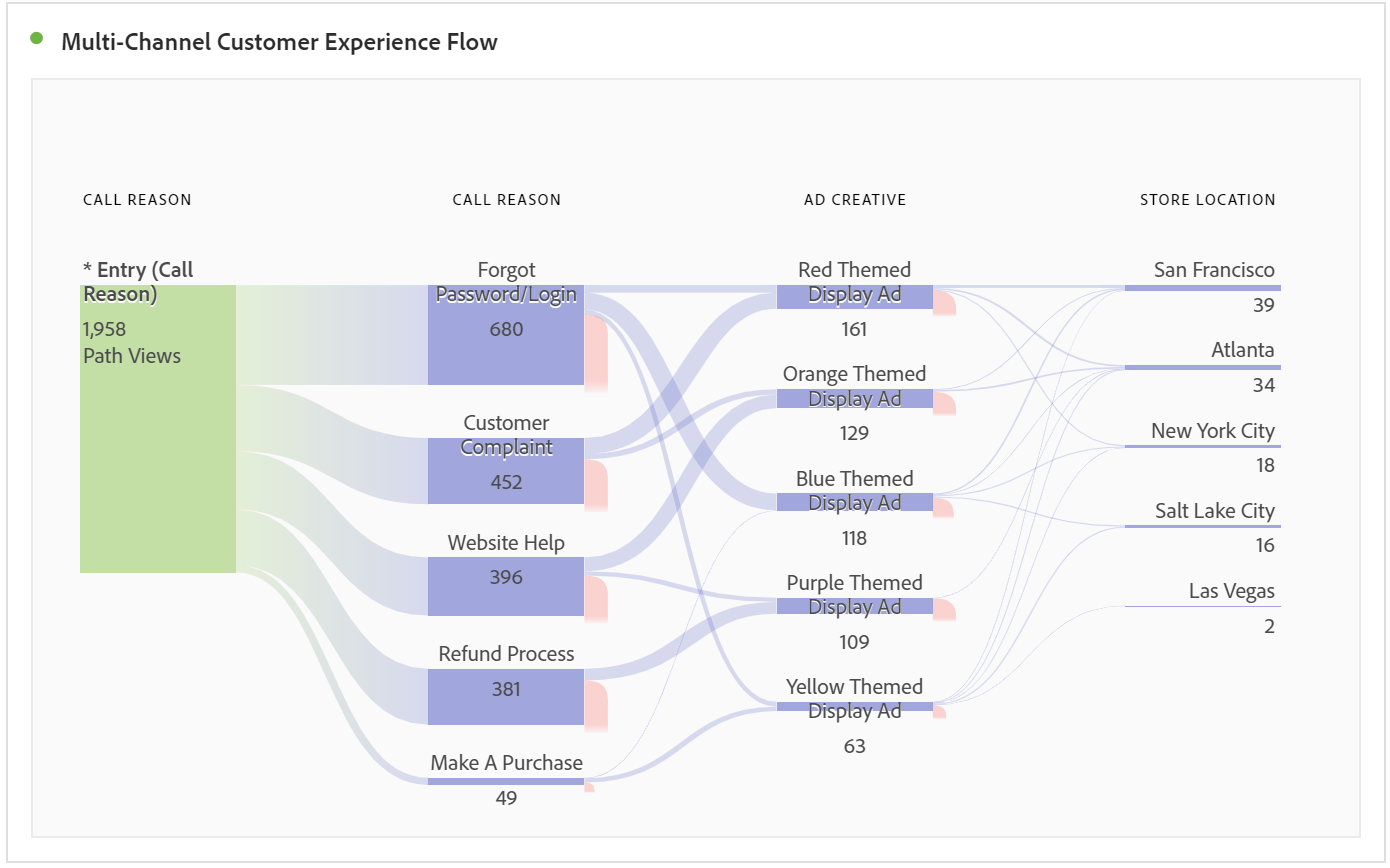Select the Salt Lake City node
Screen dimensions: 1390x868
(1202, 527)
